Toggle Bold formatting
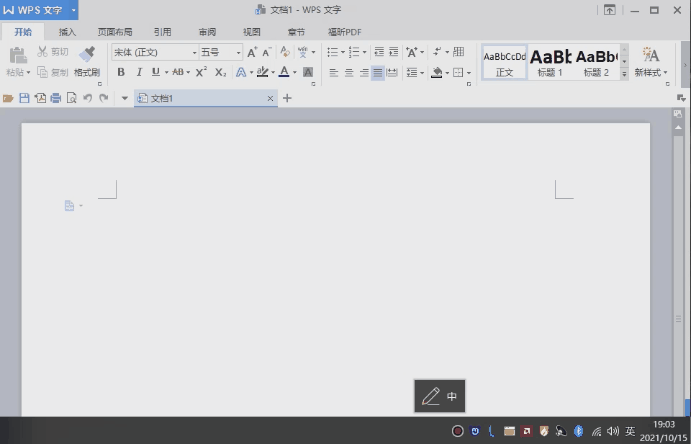This screenshot has width=691, height=444. [121, 72]
